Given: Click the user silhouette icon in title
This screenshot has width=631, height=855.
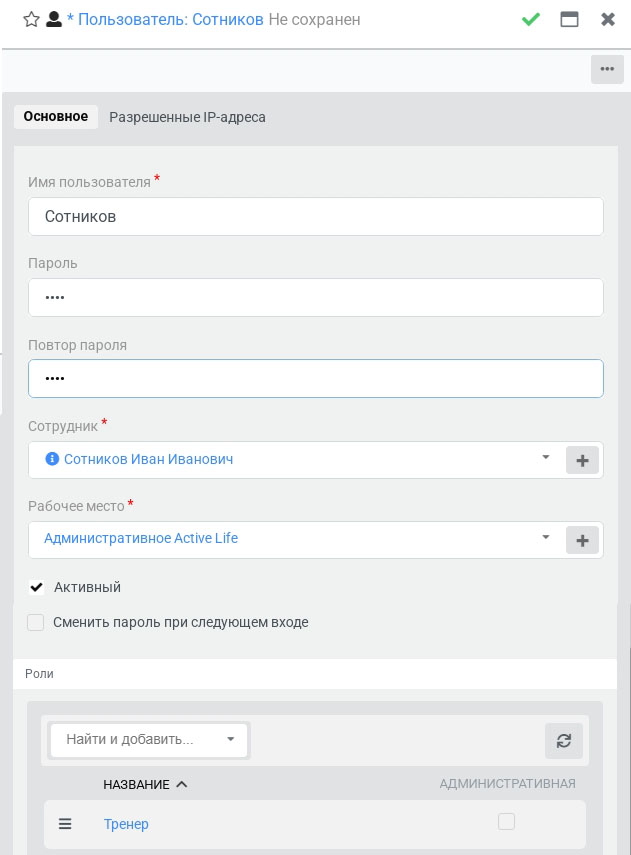Looking at the screenshot, I should pos(53,20).
